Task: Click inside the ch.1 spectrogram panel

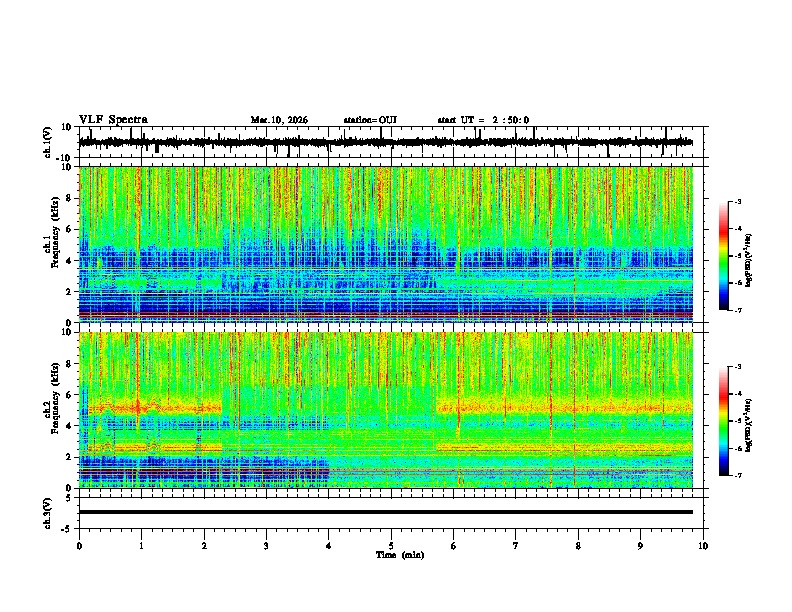Action: click(385, 244)
